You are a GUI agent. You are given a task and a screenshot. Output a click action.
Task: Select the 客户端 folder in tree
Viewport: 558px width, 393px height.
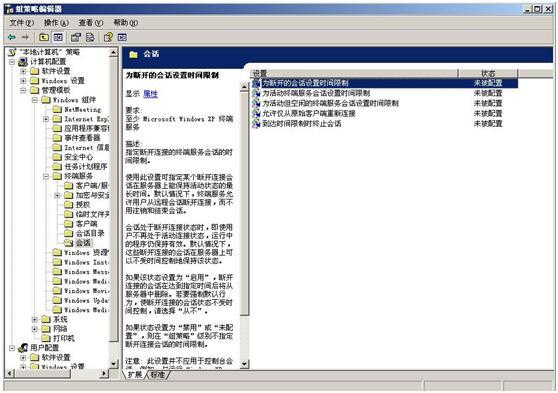pos(86,224)
